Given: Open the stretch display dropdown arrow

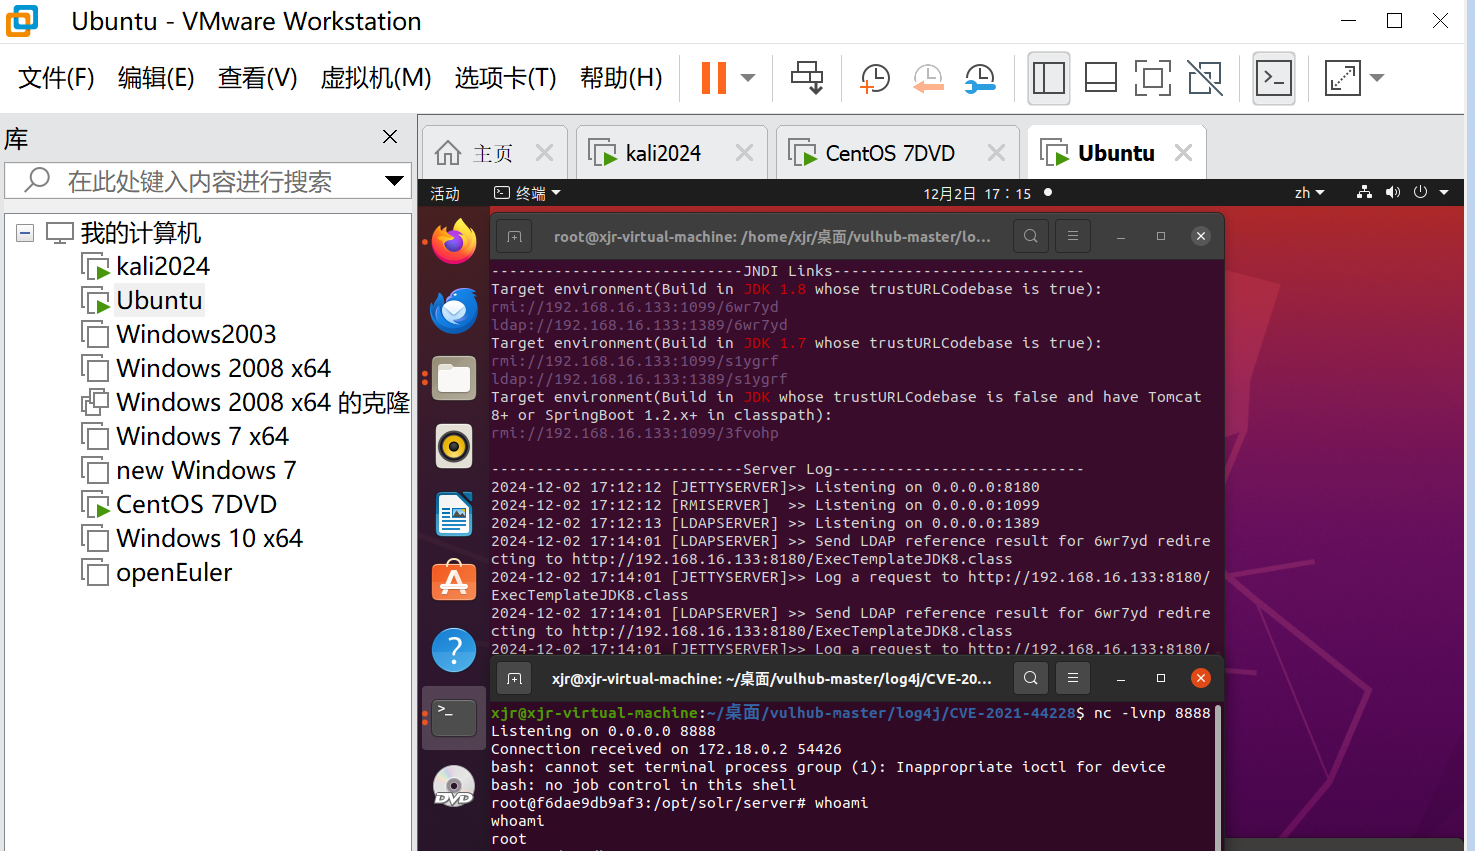Looking at the screenshot, I should [x=1377, y=78].
